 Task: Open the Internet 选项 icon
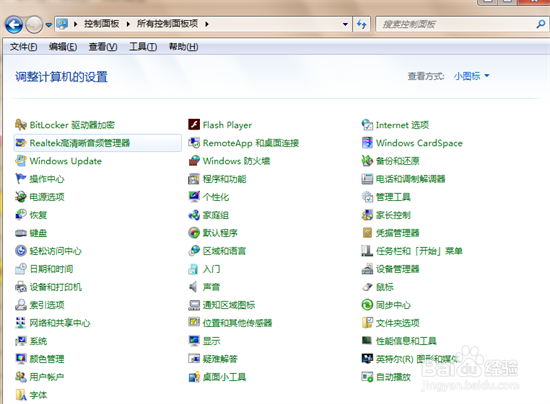367,125
